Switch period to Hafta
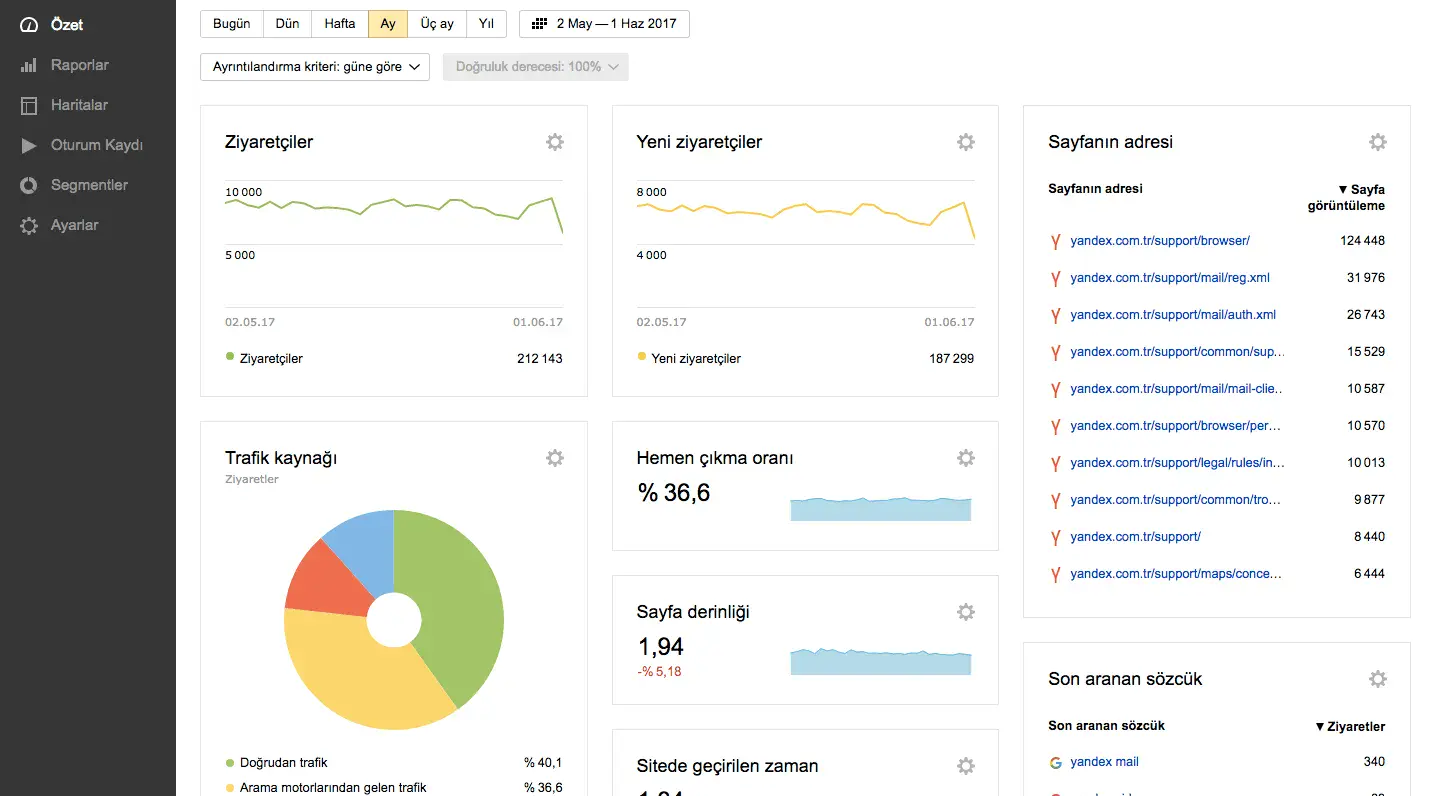 [x=340, y=24]
